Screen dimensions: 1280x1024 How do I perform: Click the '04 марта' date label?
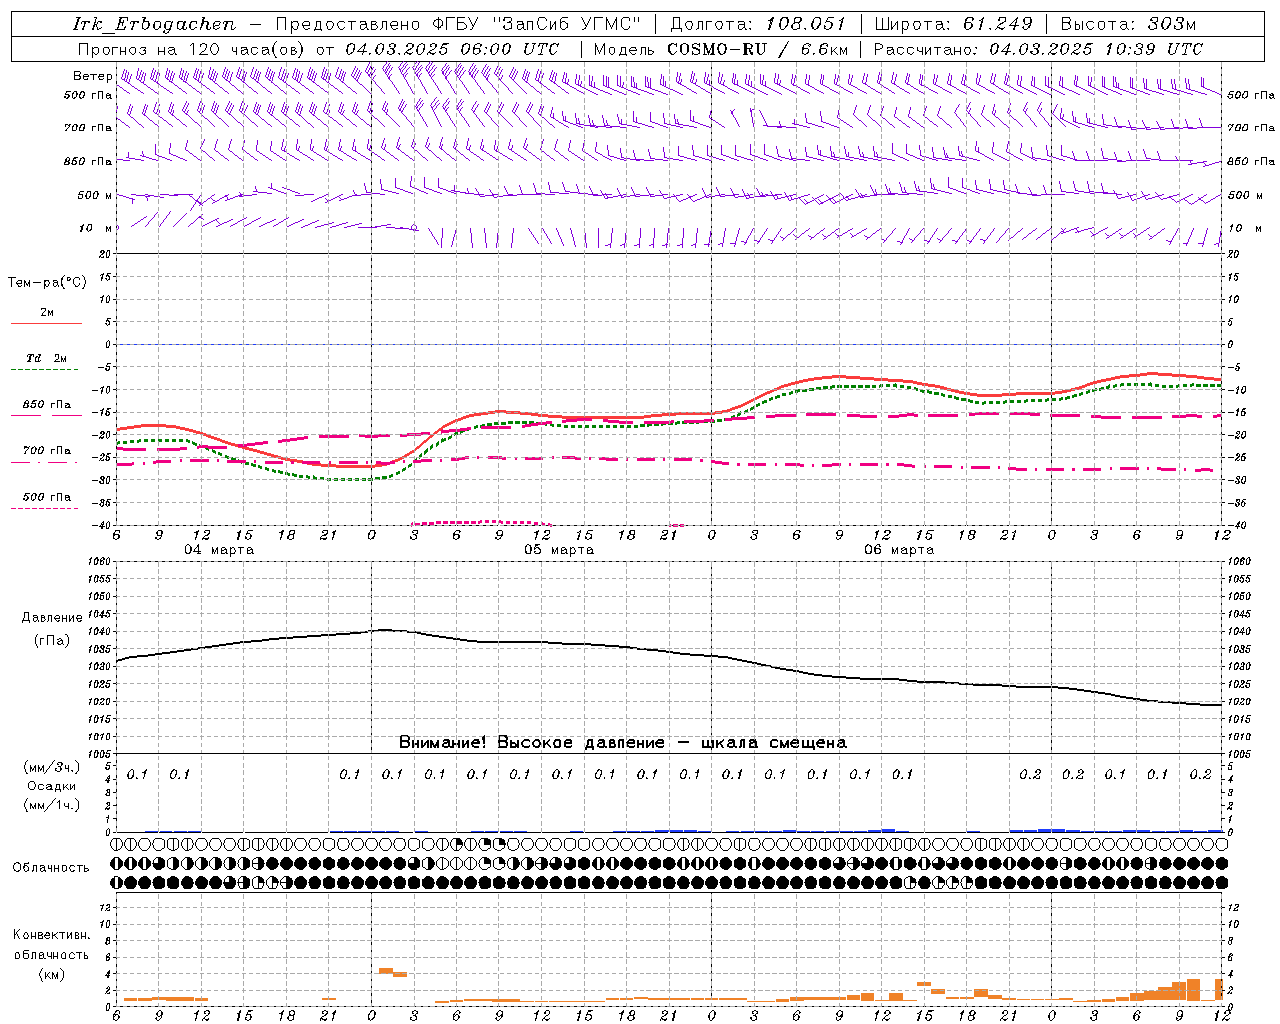(219, 550)
